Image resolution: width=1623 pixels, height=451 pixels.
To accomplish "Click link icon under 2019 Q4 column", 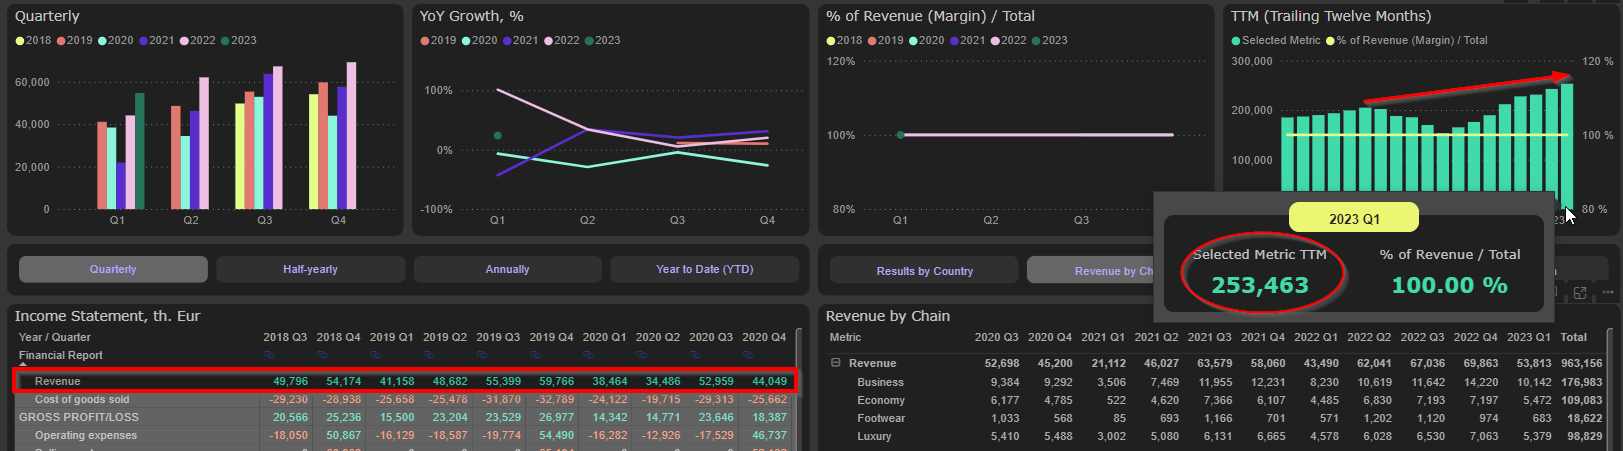I will tap(535, 355).
